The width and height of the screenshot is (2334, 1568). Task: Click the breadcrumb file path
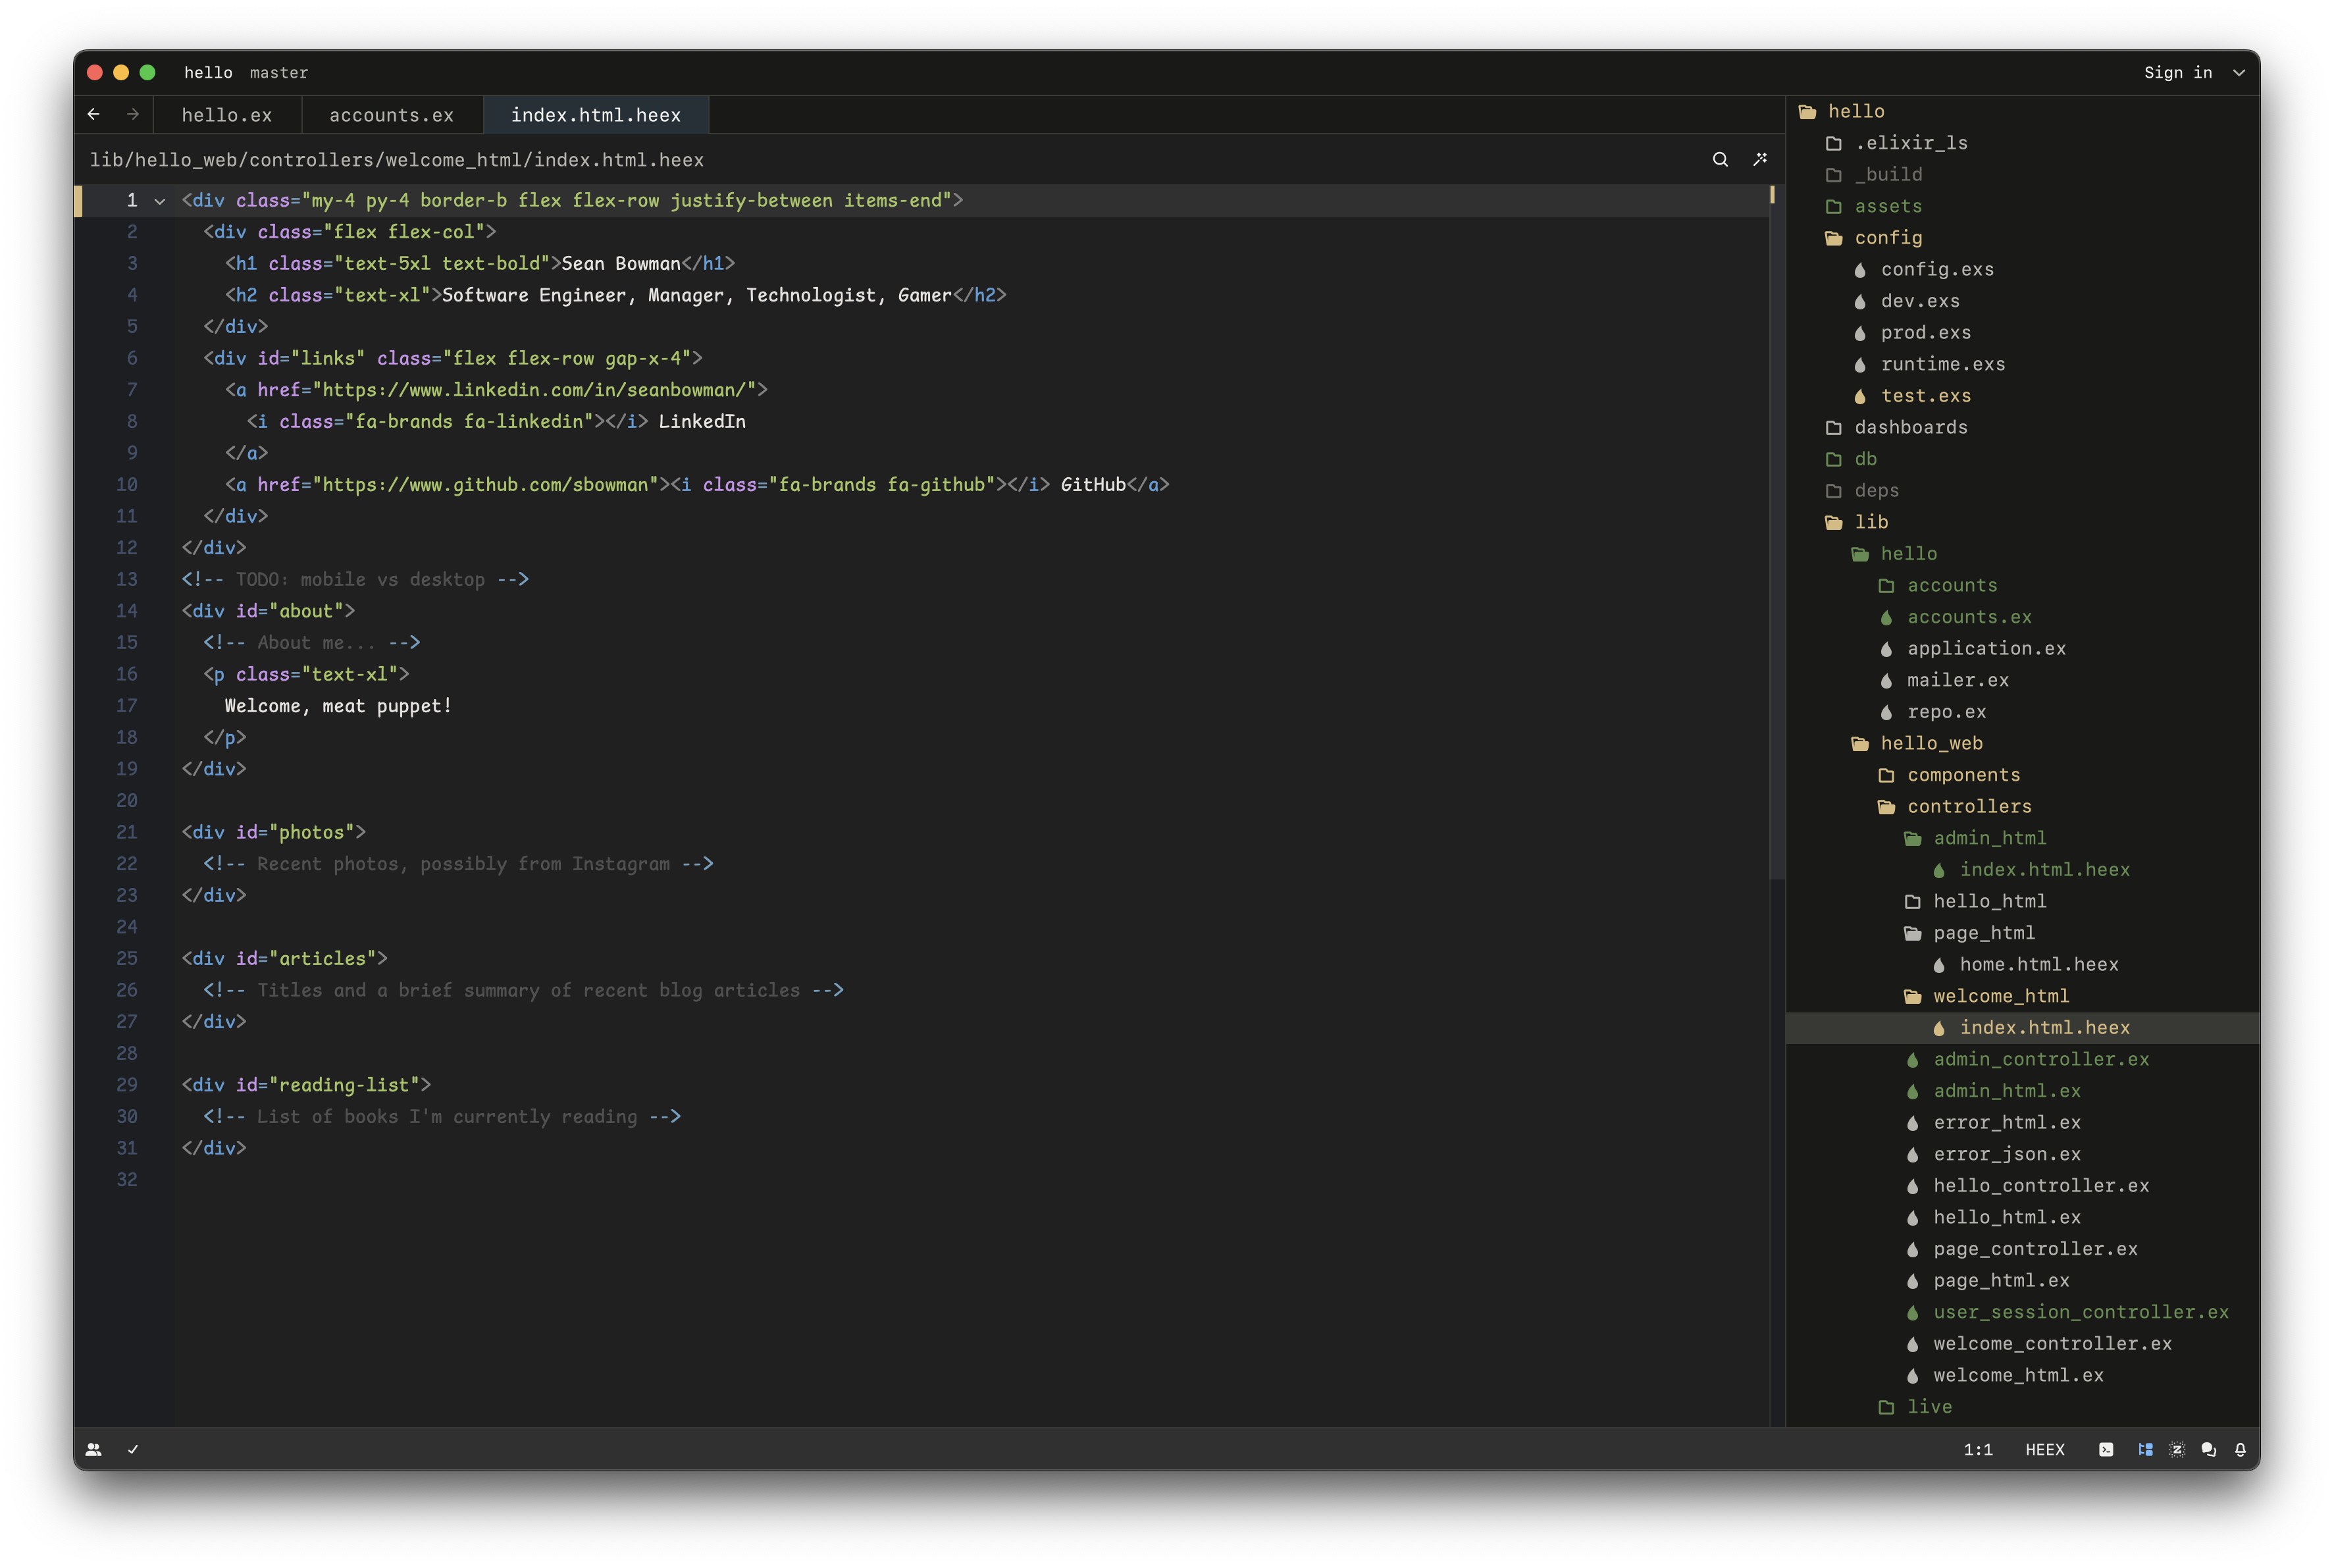click(x=397, y=160)
